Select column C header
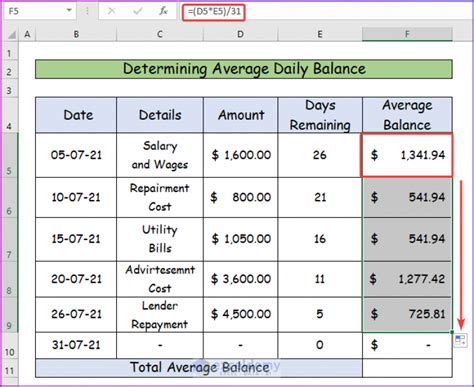This screenshot has height=387, width=474. coord(160,34)
